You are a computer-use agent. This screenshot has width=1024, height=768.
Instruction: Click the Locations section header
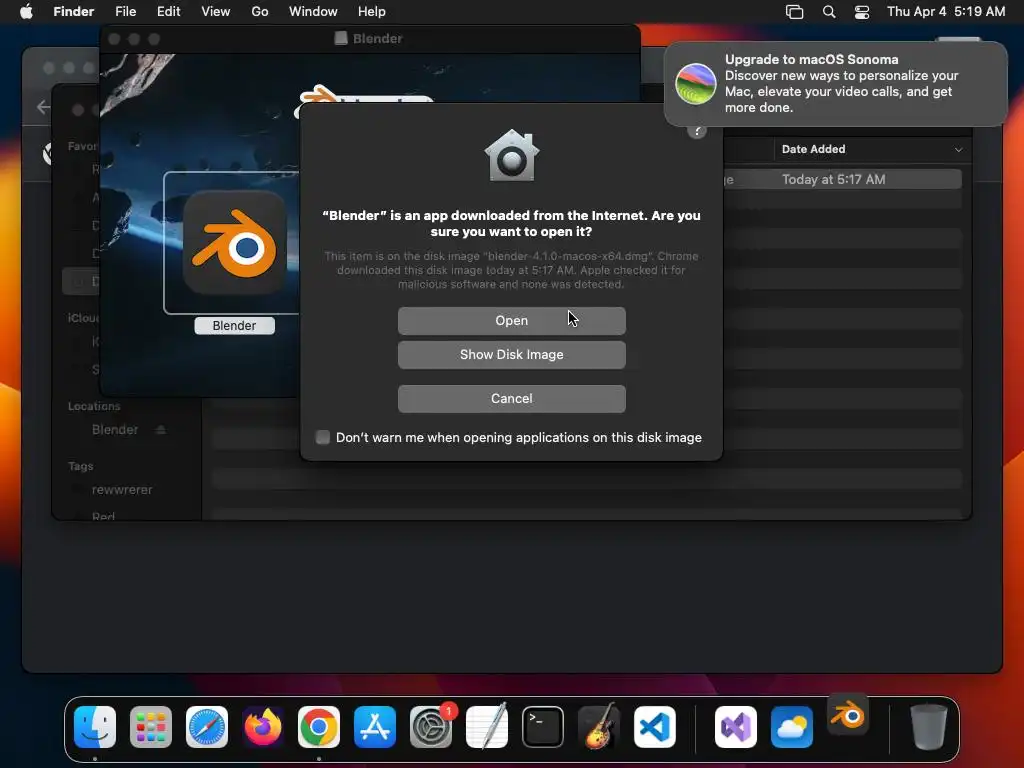click(x=94, y=406)
